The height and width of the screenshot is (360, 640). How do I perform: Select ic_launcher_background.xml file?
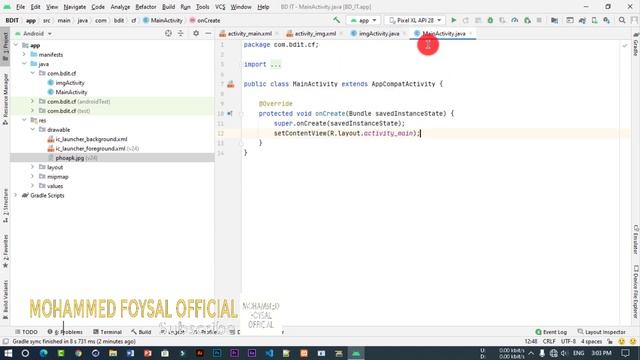(91, 139)
